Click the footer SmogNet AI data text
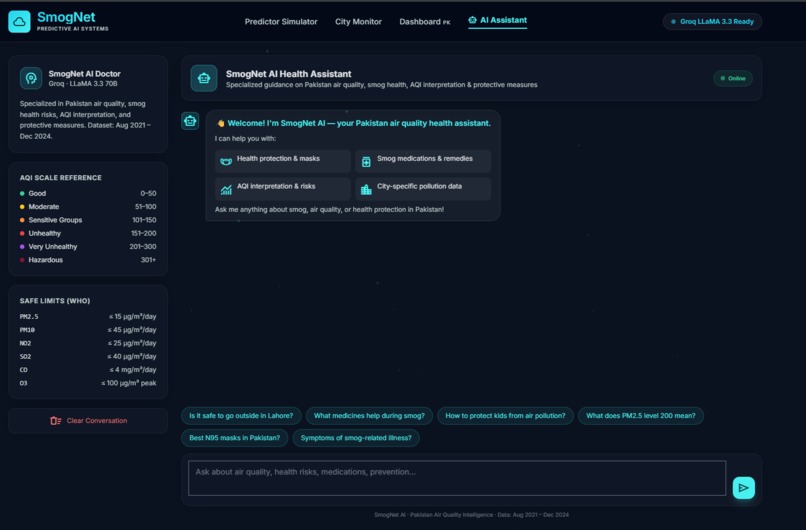Screen dimensions: 806x530 point(471,515)
